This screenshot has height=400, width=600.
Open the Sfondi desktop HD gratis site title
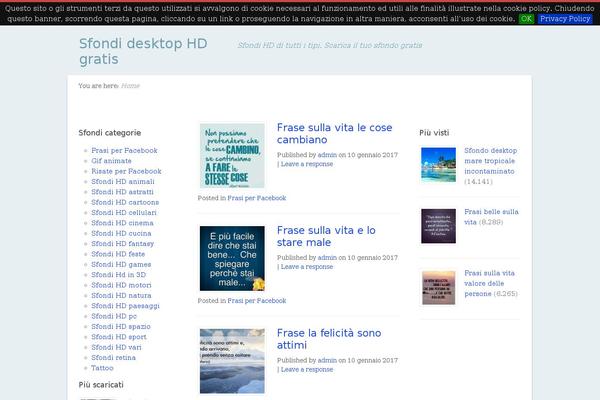pos(143,51)
